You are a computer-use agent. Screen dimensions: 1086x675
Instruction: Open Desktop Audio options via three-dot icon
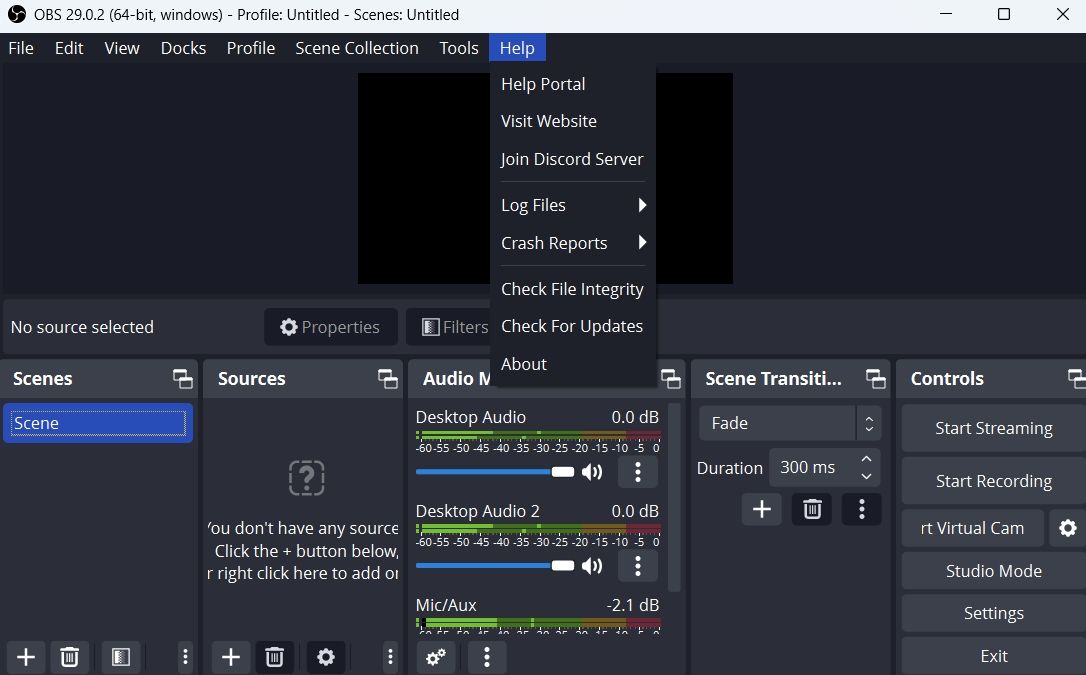(638, 472)
